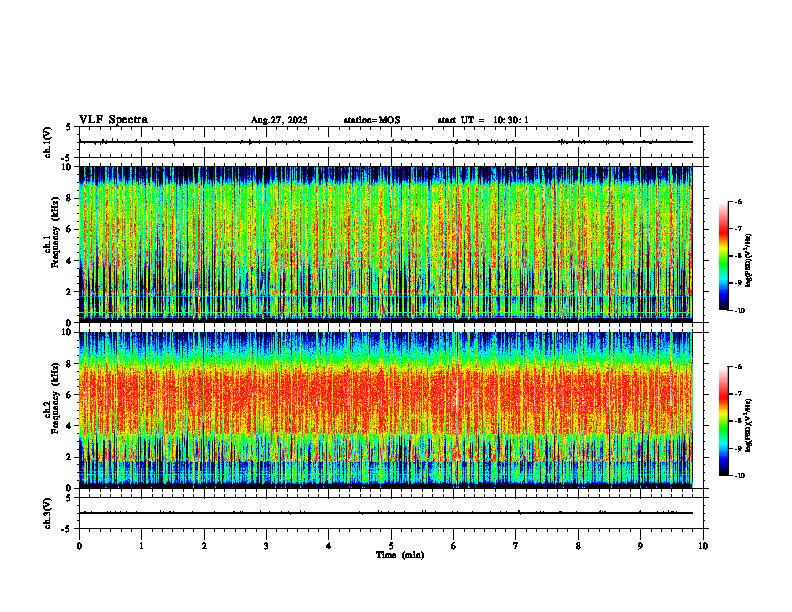Select the ch.2 "Frequency (kHz)" axis label
The width and height of the screenshot is (792, 612).
(x=55, y=397)
